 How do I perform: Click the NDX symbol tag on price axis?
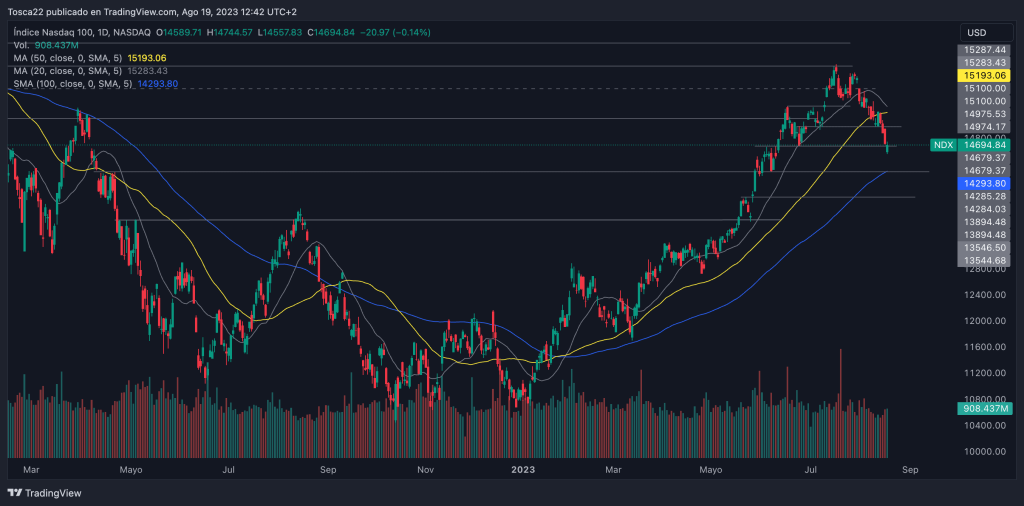click(942, 145)
